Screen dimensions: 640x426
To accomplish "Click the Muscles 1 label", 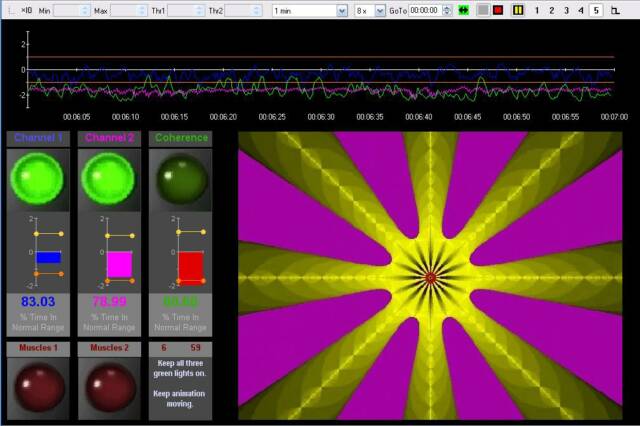I will (38, 348).
